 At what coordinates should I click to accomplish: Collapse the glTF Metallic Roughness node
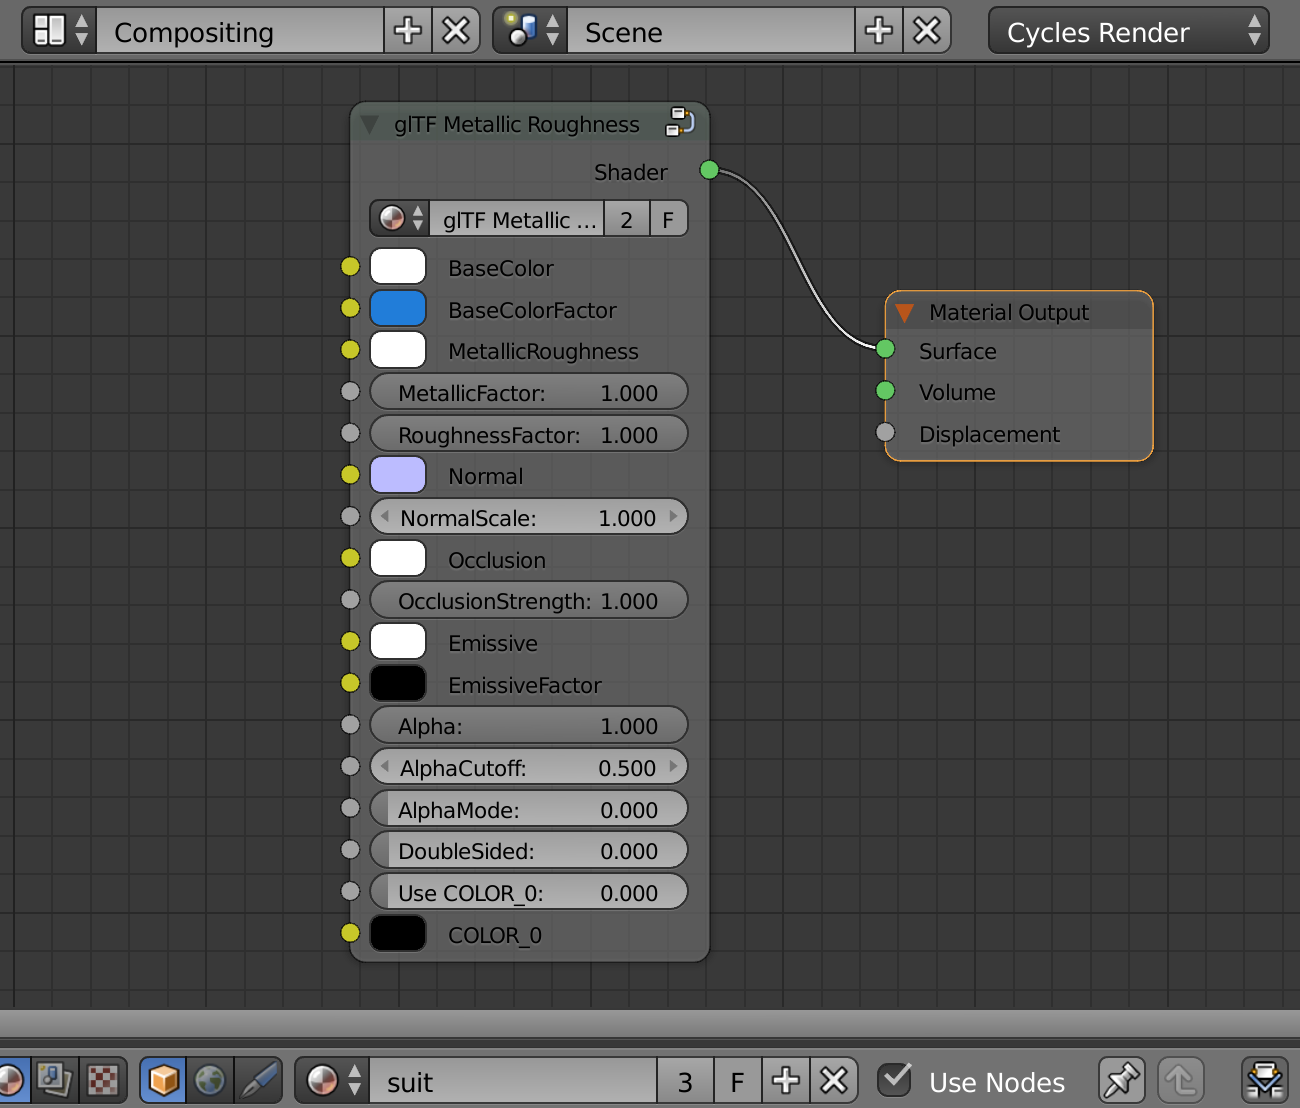(370, 124)
